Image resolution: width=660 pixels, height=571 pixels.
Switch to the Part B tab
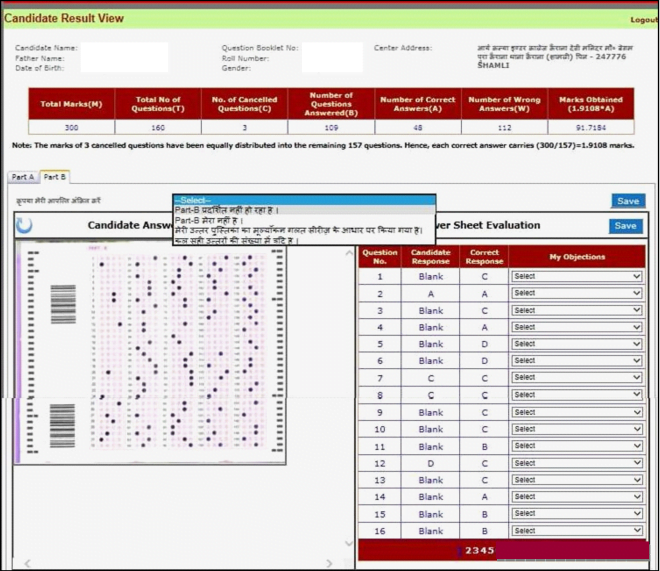[54, 177]
